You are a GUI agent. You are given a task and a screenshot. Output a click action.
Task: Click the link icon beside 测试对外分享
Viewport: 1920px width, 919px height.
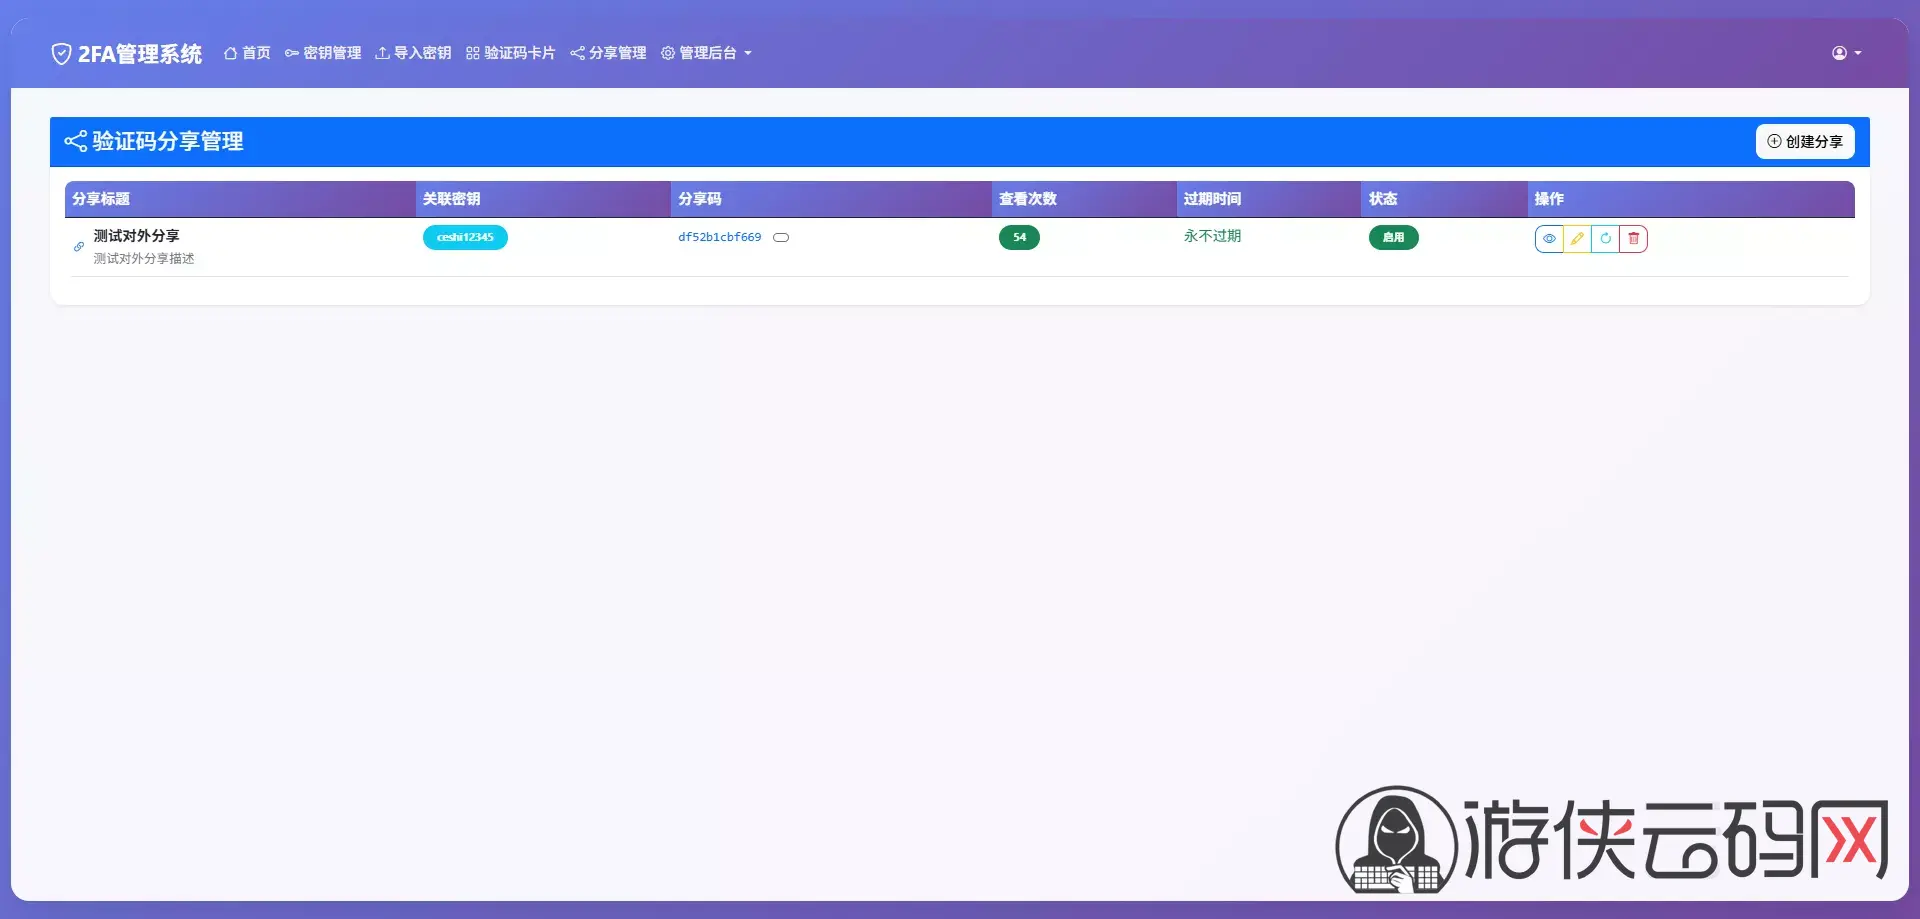pyautogui.click(x=79, y=246)
